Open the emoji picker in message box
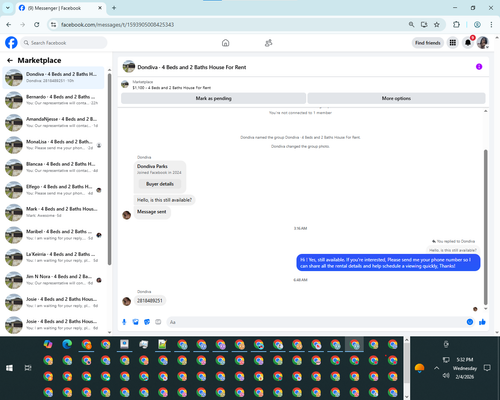This screenshot has height=400, width=500. pyautogui.click(x=470, y=322)
